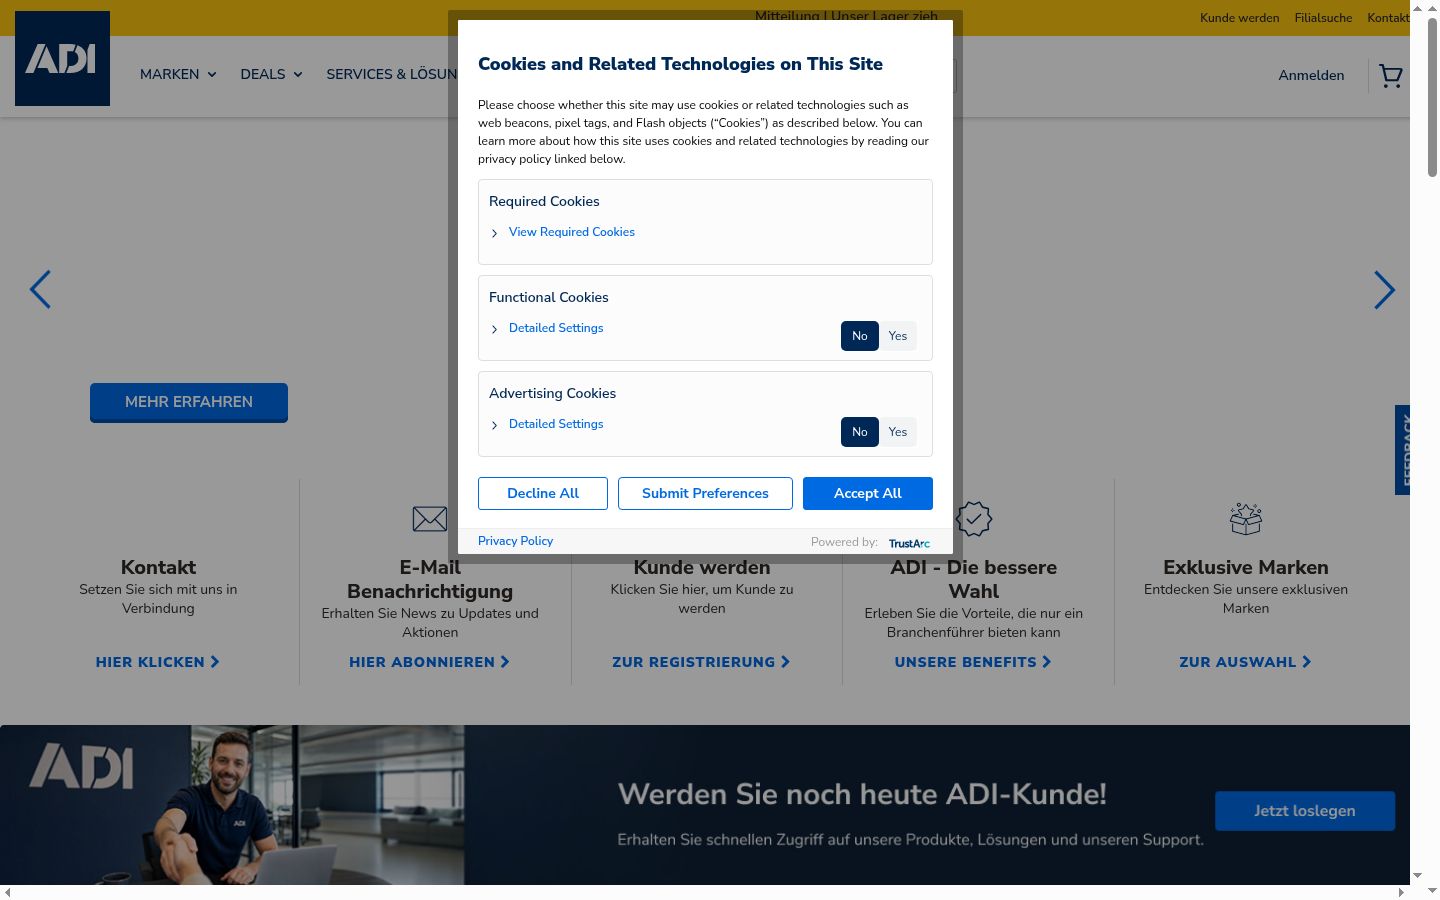Open Kontakt in top bar
Viewport: 1440px width, 900px height.
pyautogui.click(x=1388, y=18)
